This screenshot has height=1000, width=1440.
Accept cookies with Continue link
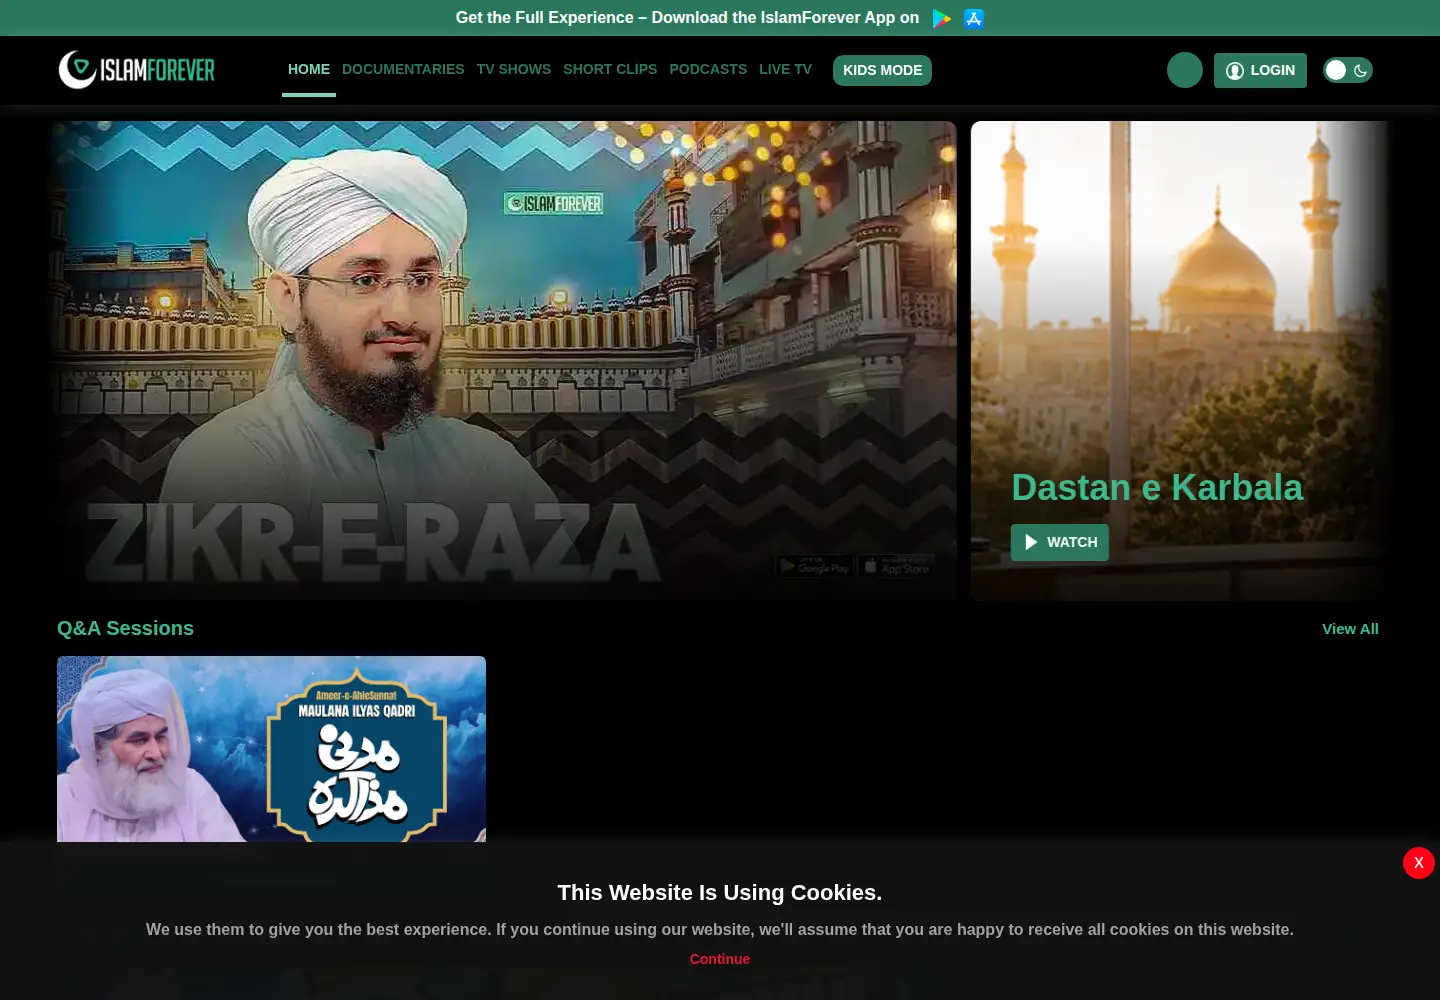tap(720, 959)
